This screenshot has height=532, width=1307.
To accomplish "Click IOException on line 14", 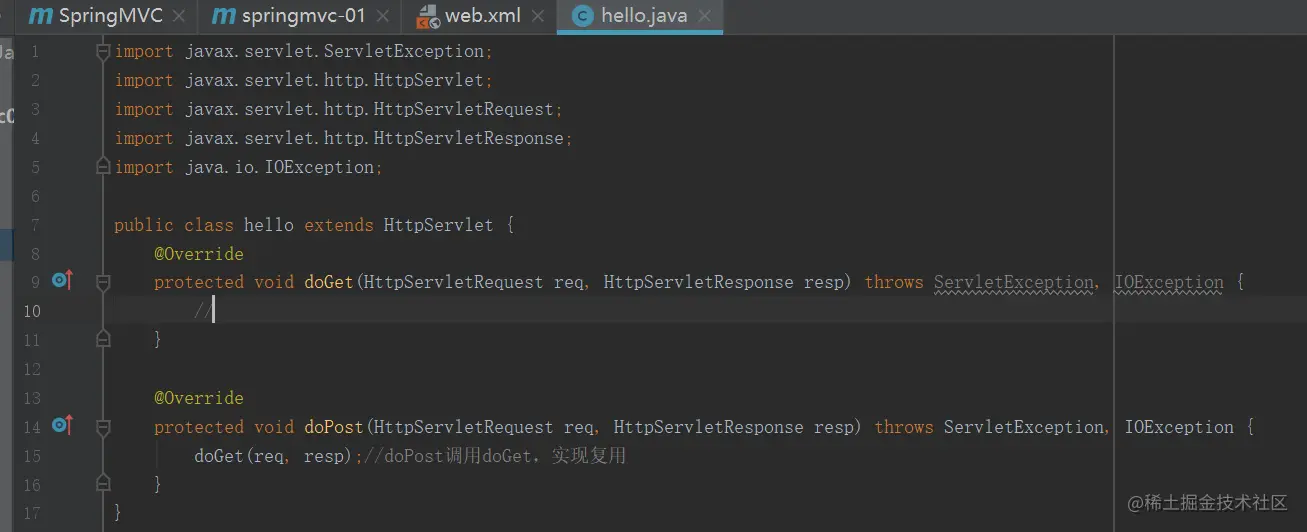I will pos(1179,427).
